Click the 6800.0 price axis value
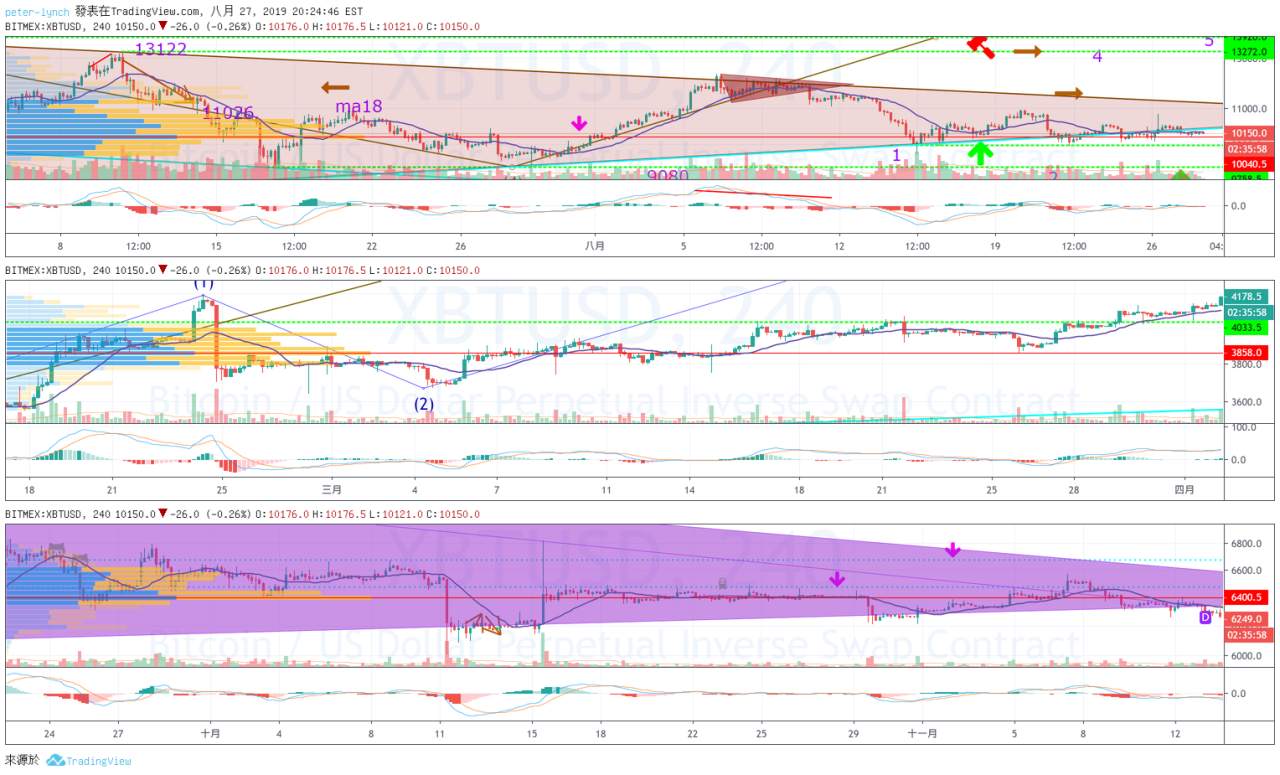Screen dimensions: 1280x775 coord(1247,543)
